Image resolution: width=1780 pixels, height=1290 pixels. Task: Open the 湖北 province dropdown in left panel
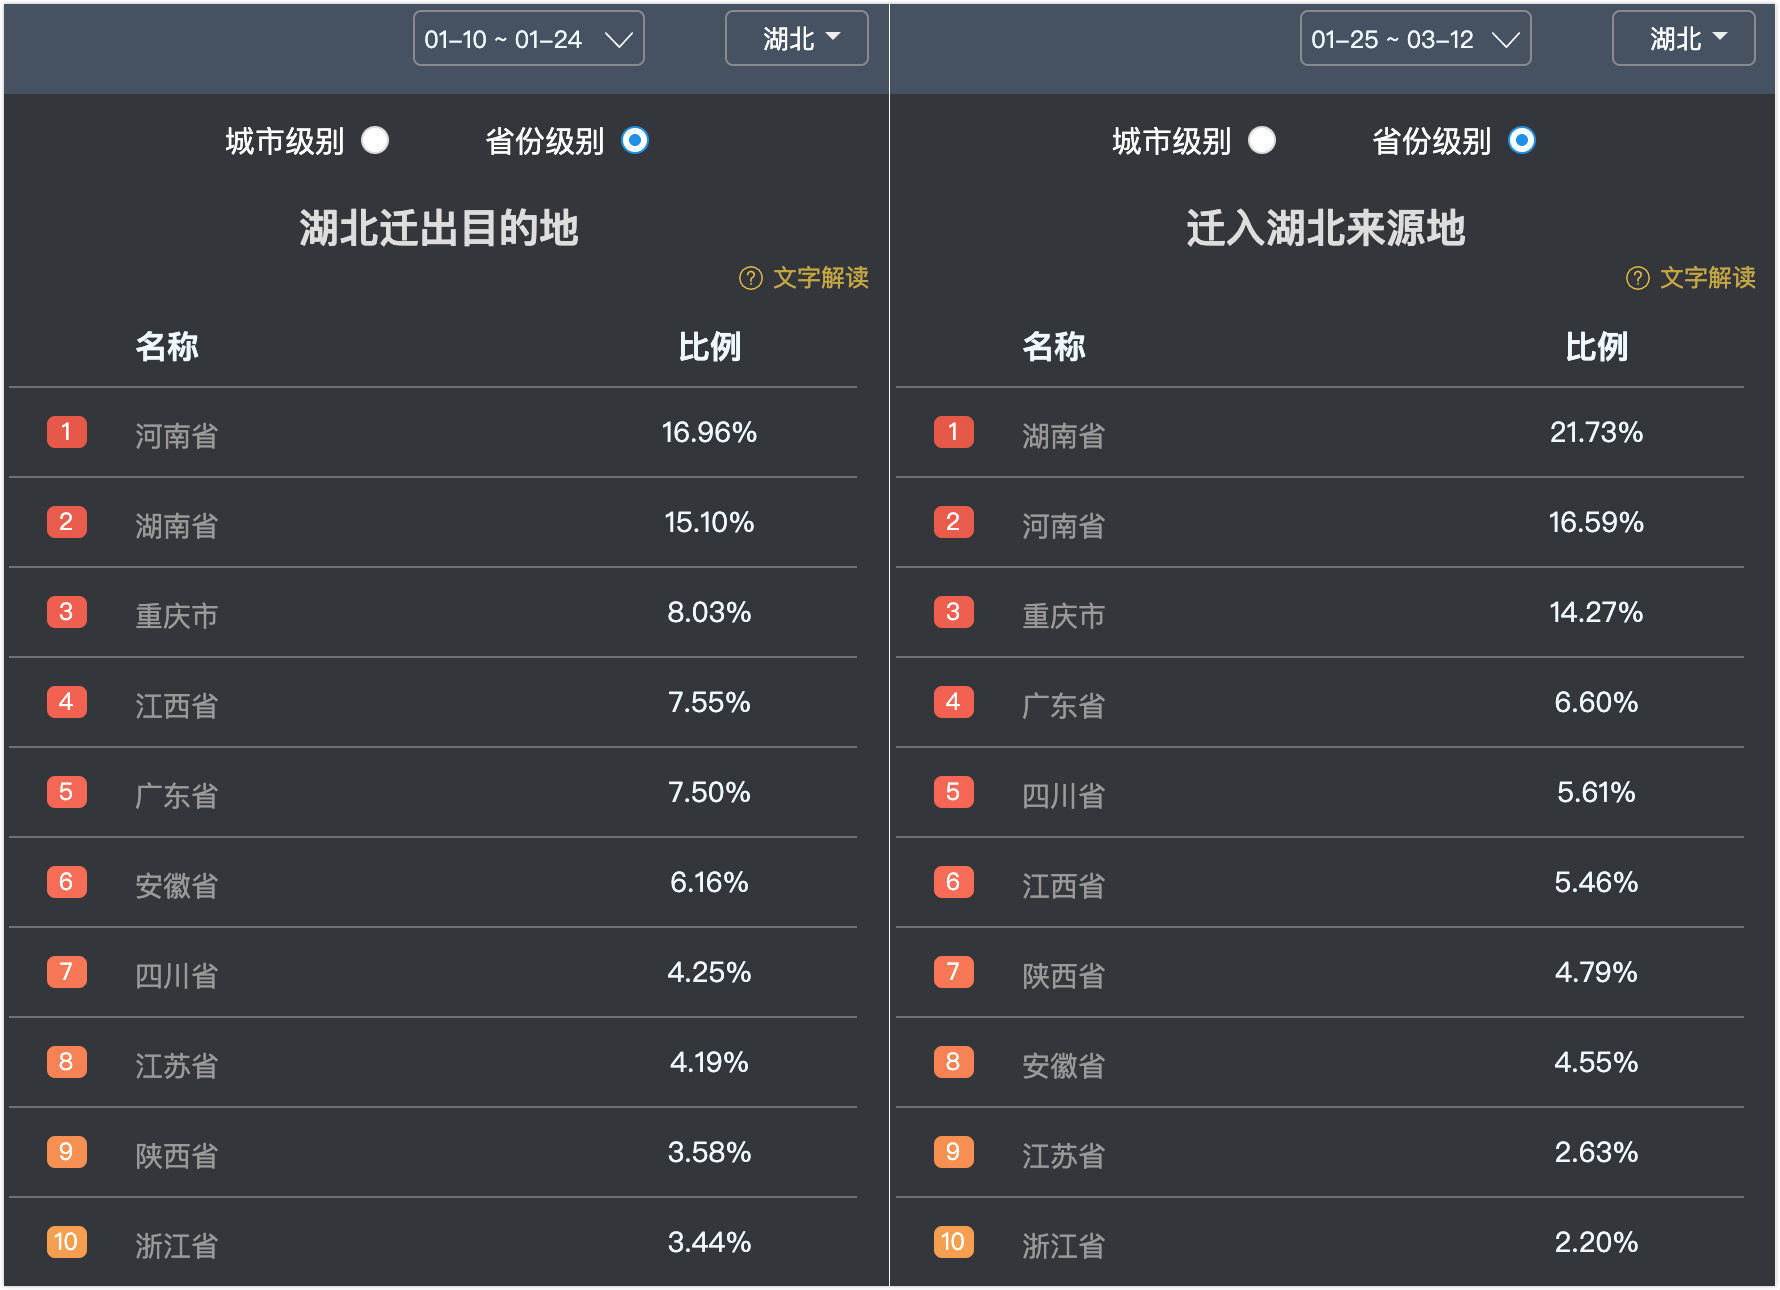(796, 39)
